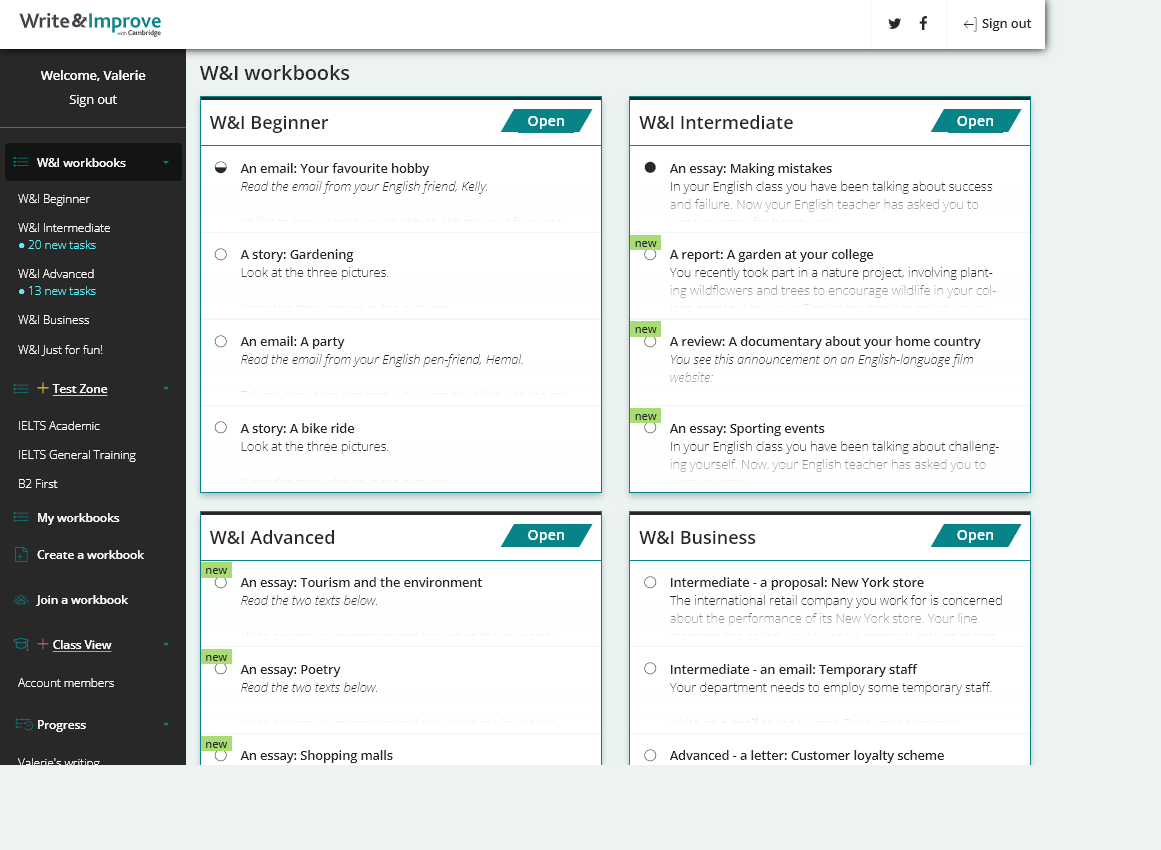
Task: Click the Twitter icon in header
Action: click(894, 24)
